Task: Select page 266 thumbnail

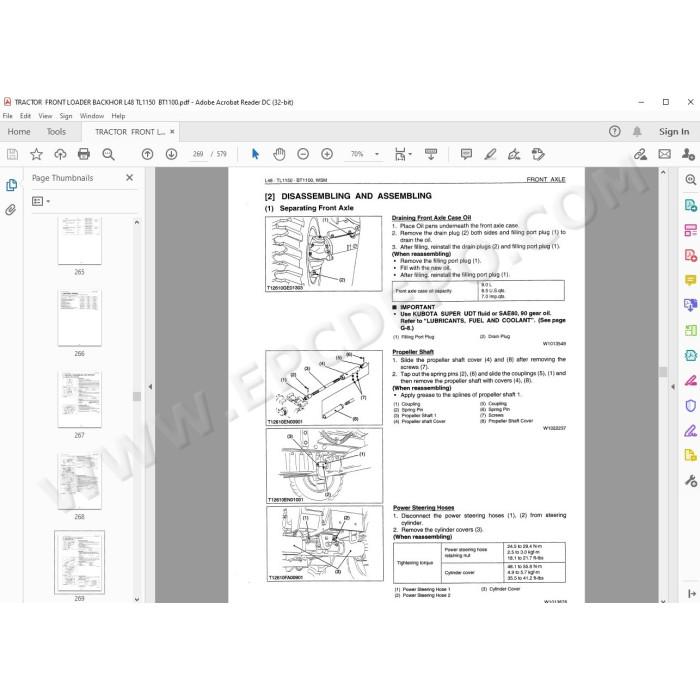Action: pyautogui.click(x=79, y=317)
